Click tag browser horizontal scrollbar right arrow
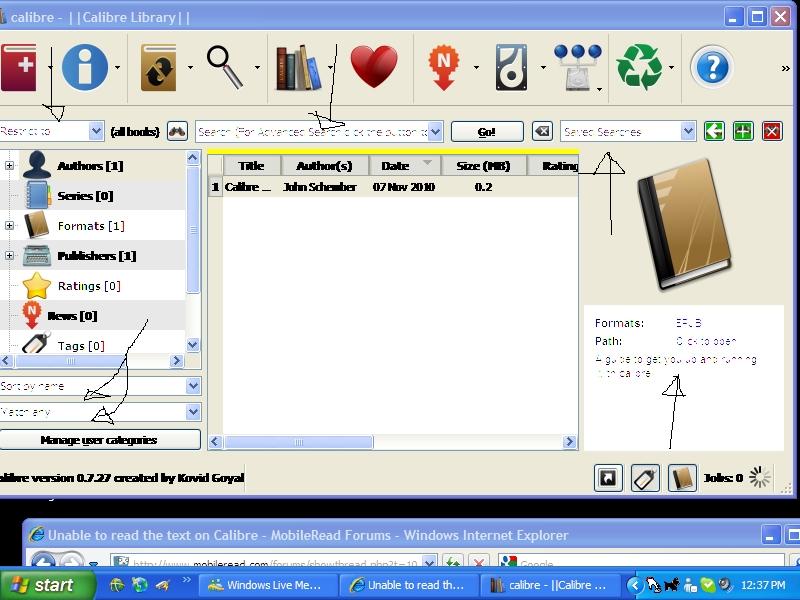Image resolution: width=800 pixels, height=600 pixels. [x=177, y=361]
